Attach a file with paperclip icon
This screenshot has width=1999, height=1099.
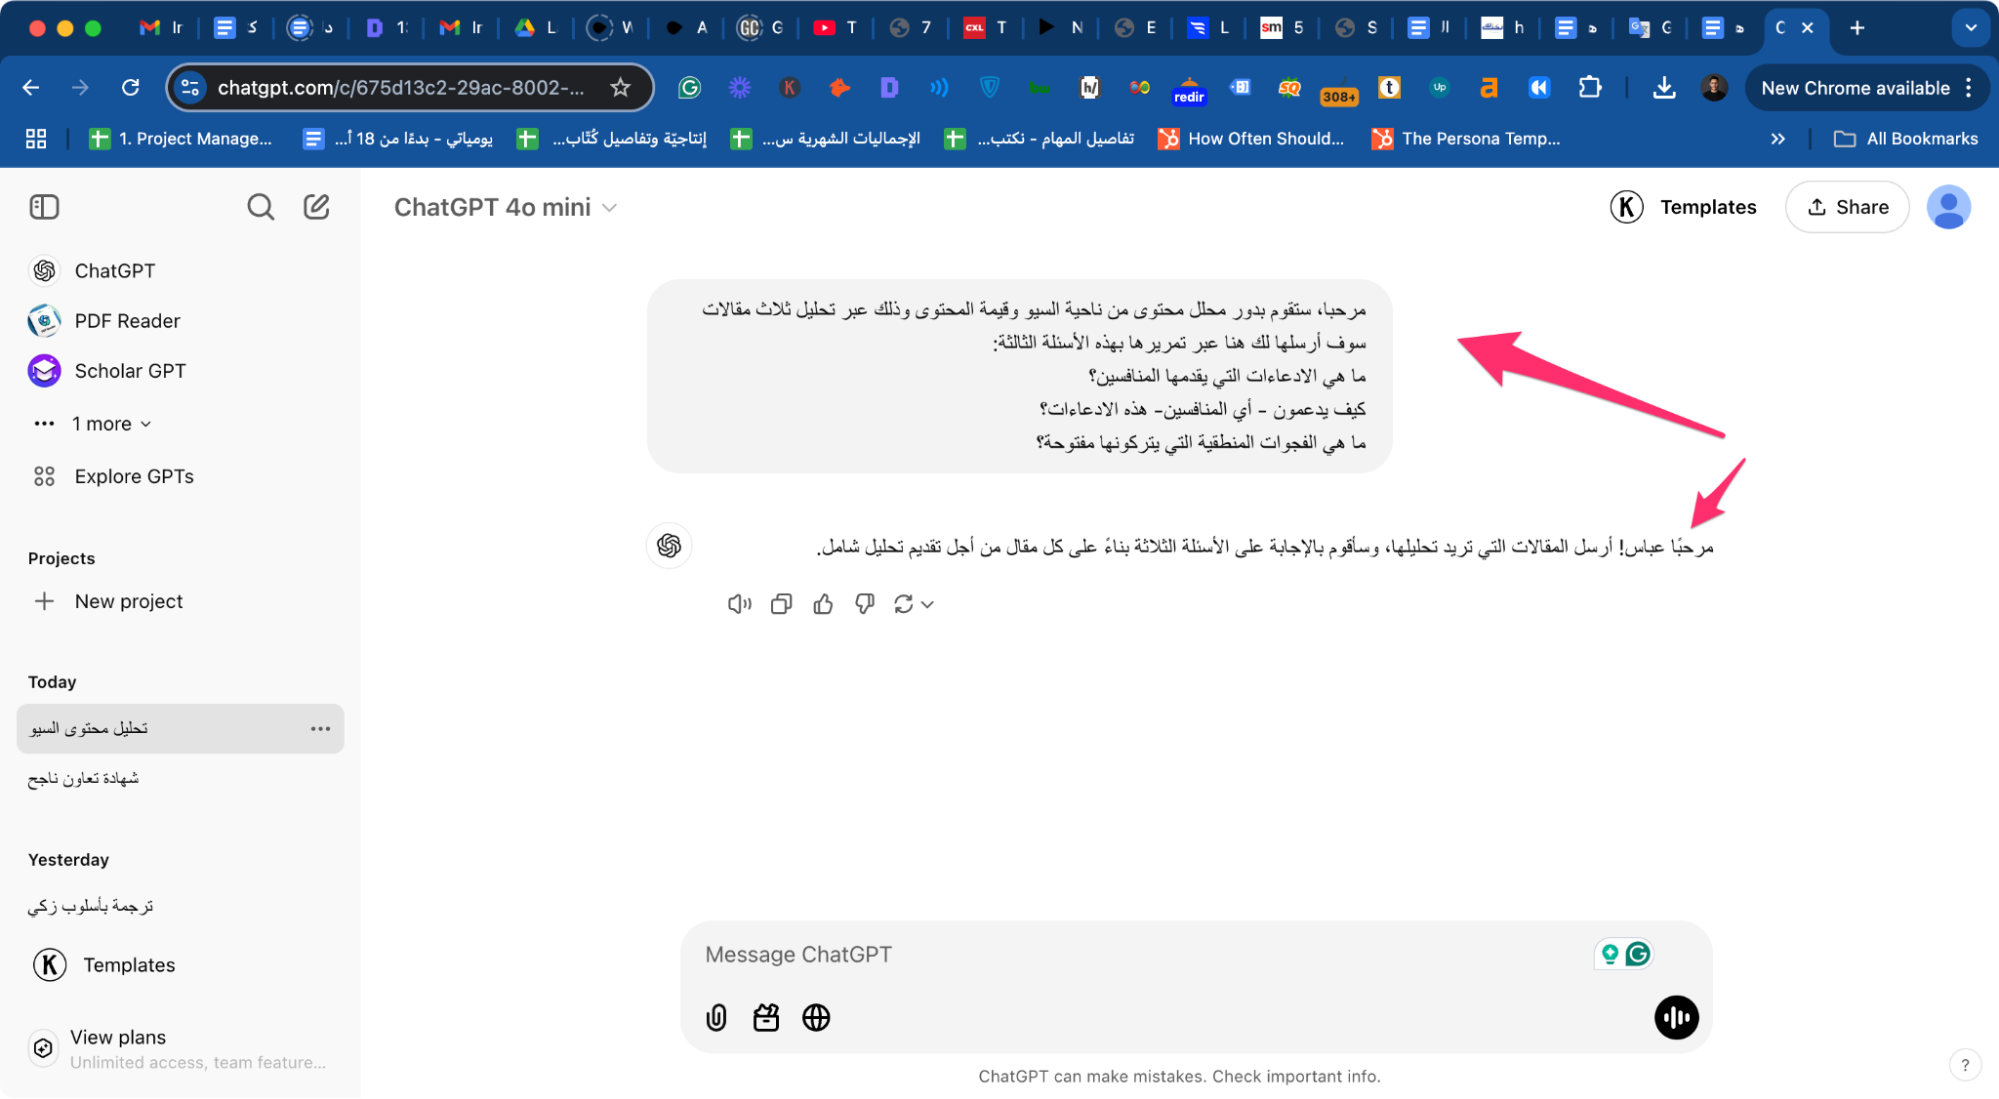[716, 1018]
